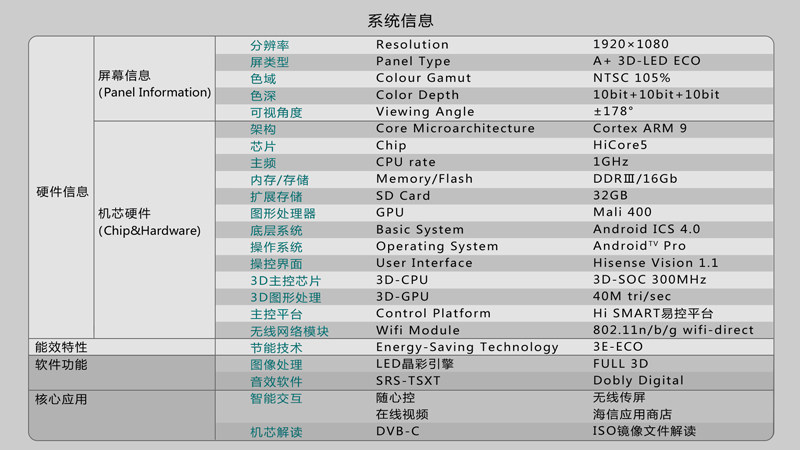
Task: Click the 无线传屏 text
Action: point(619,397)
